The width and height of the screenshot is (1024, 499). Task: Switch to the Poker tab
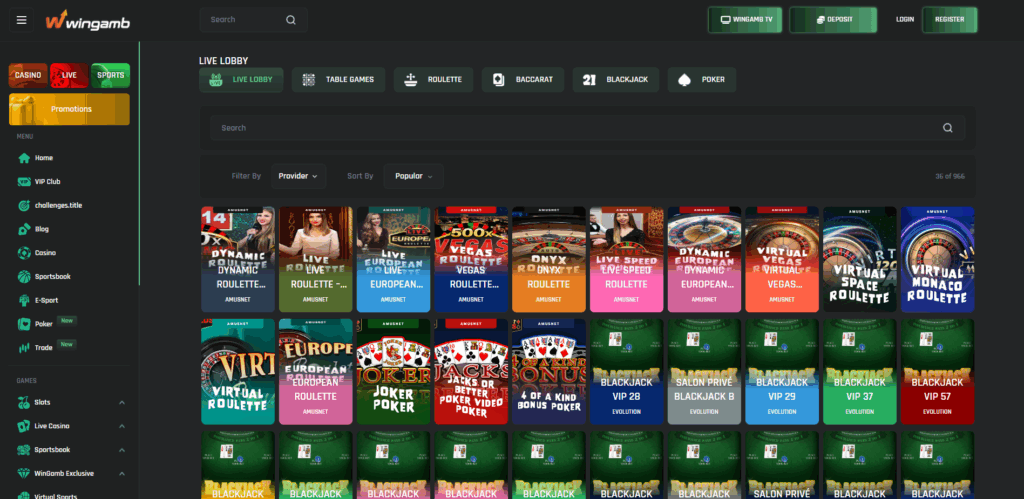(x=702, y=80)
